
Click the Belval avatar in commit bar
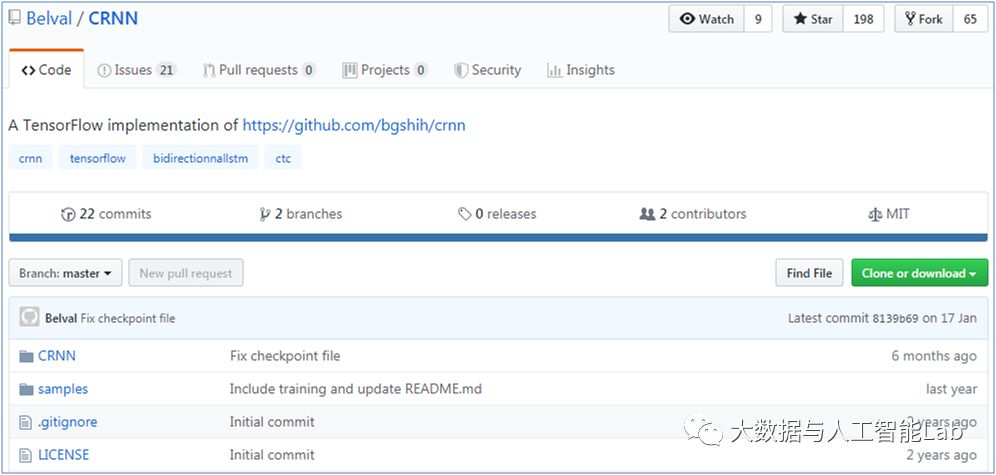29,317
